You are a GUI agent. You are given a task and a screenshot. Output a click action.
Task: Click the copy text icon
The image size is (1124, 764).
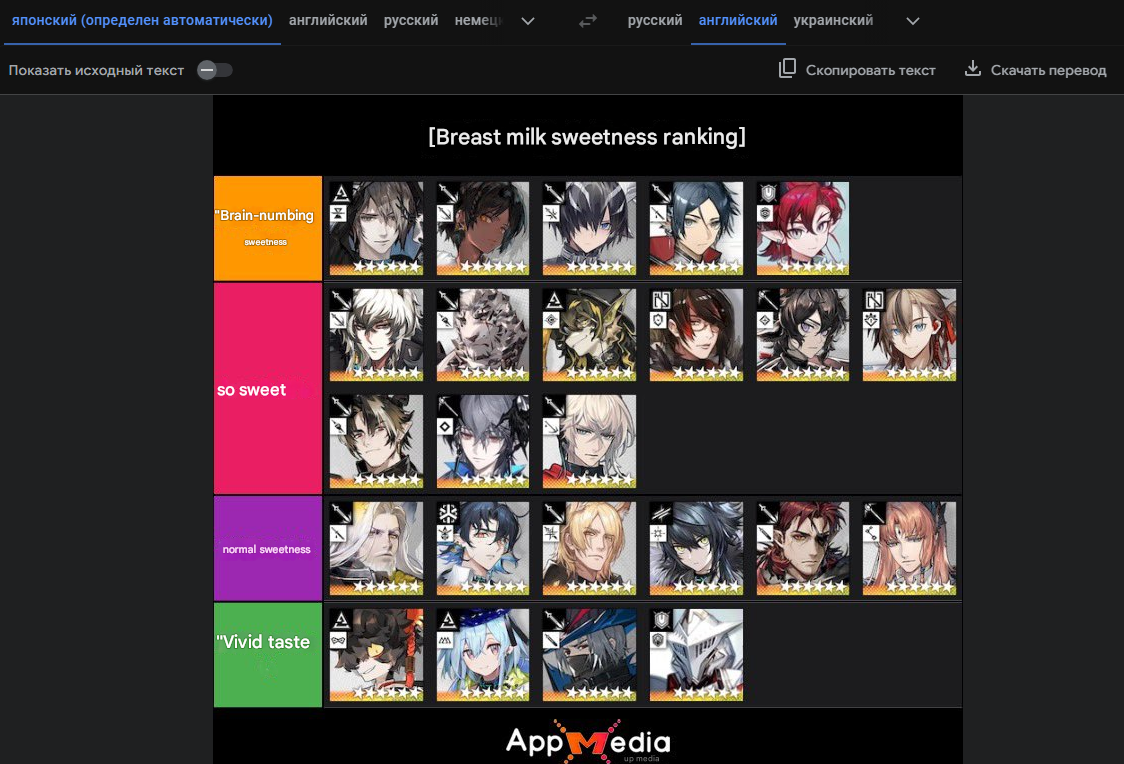(787, 69)
